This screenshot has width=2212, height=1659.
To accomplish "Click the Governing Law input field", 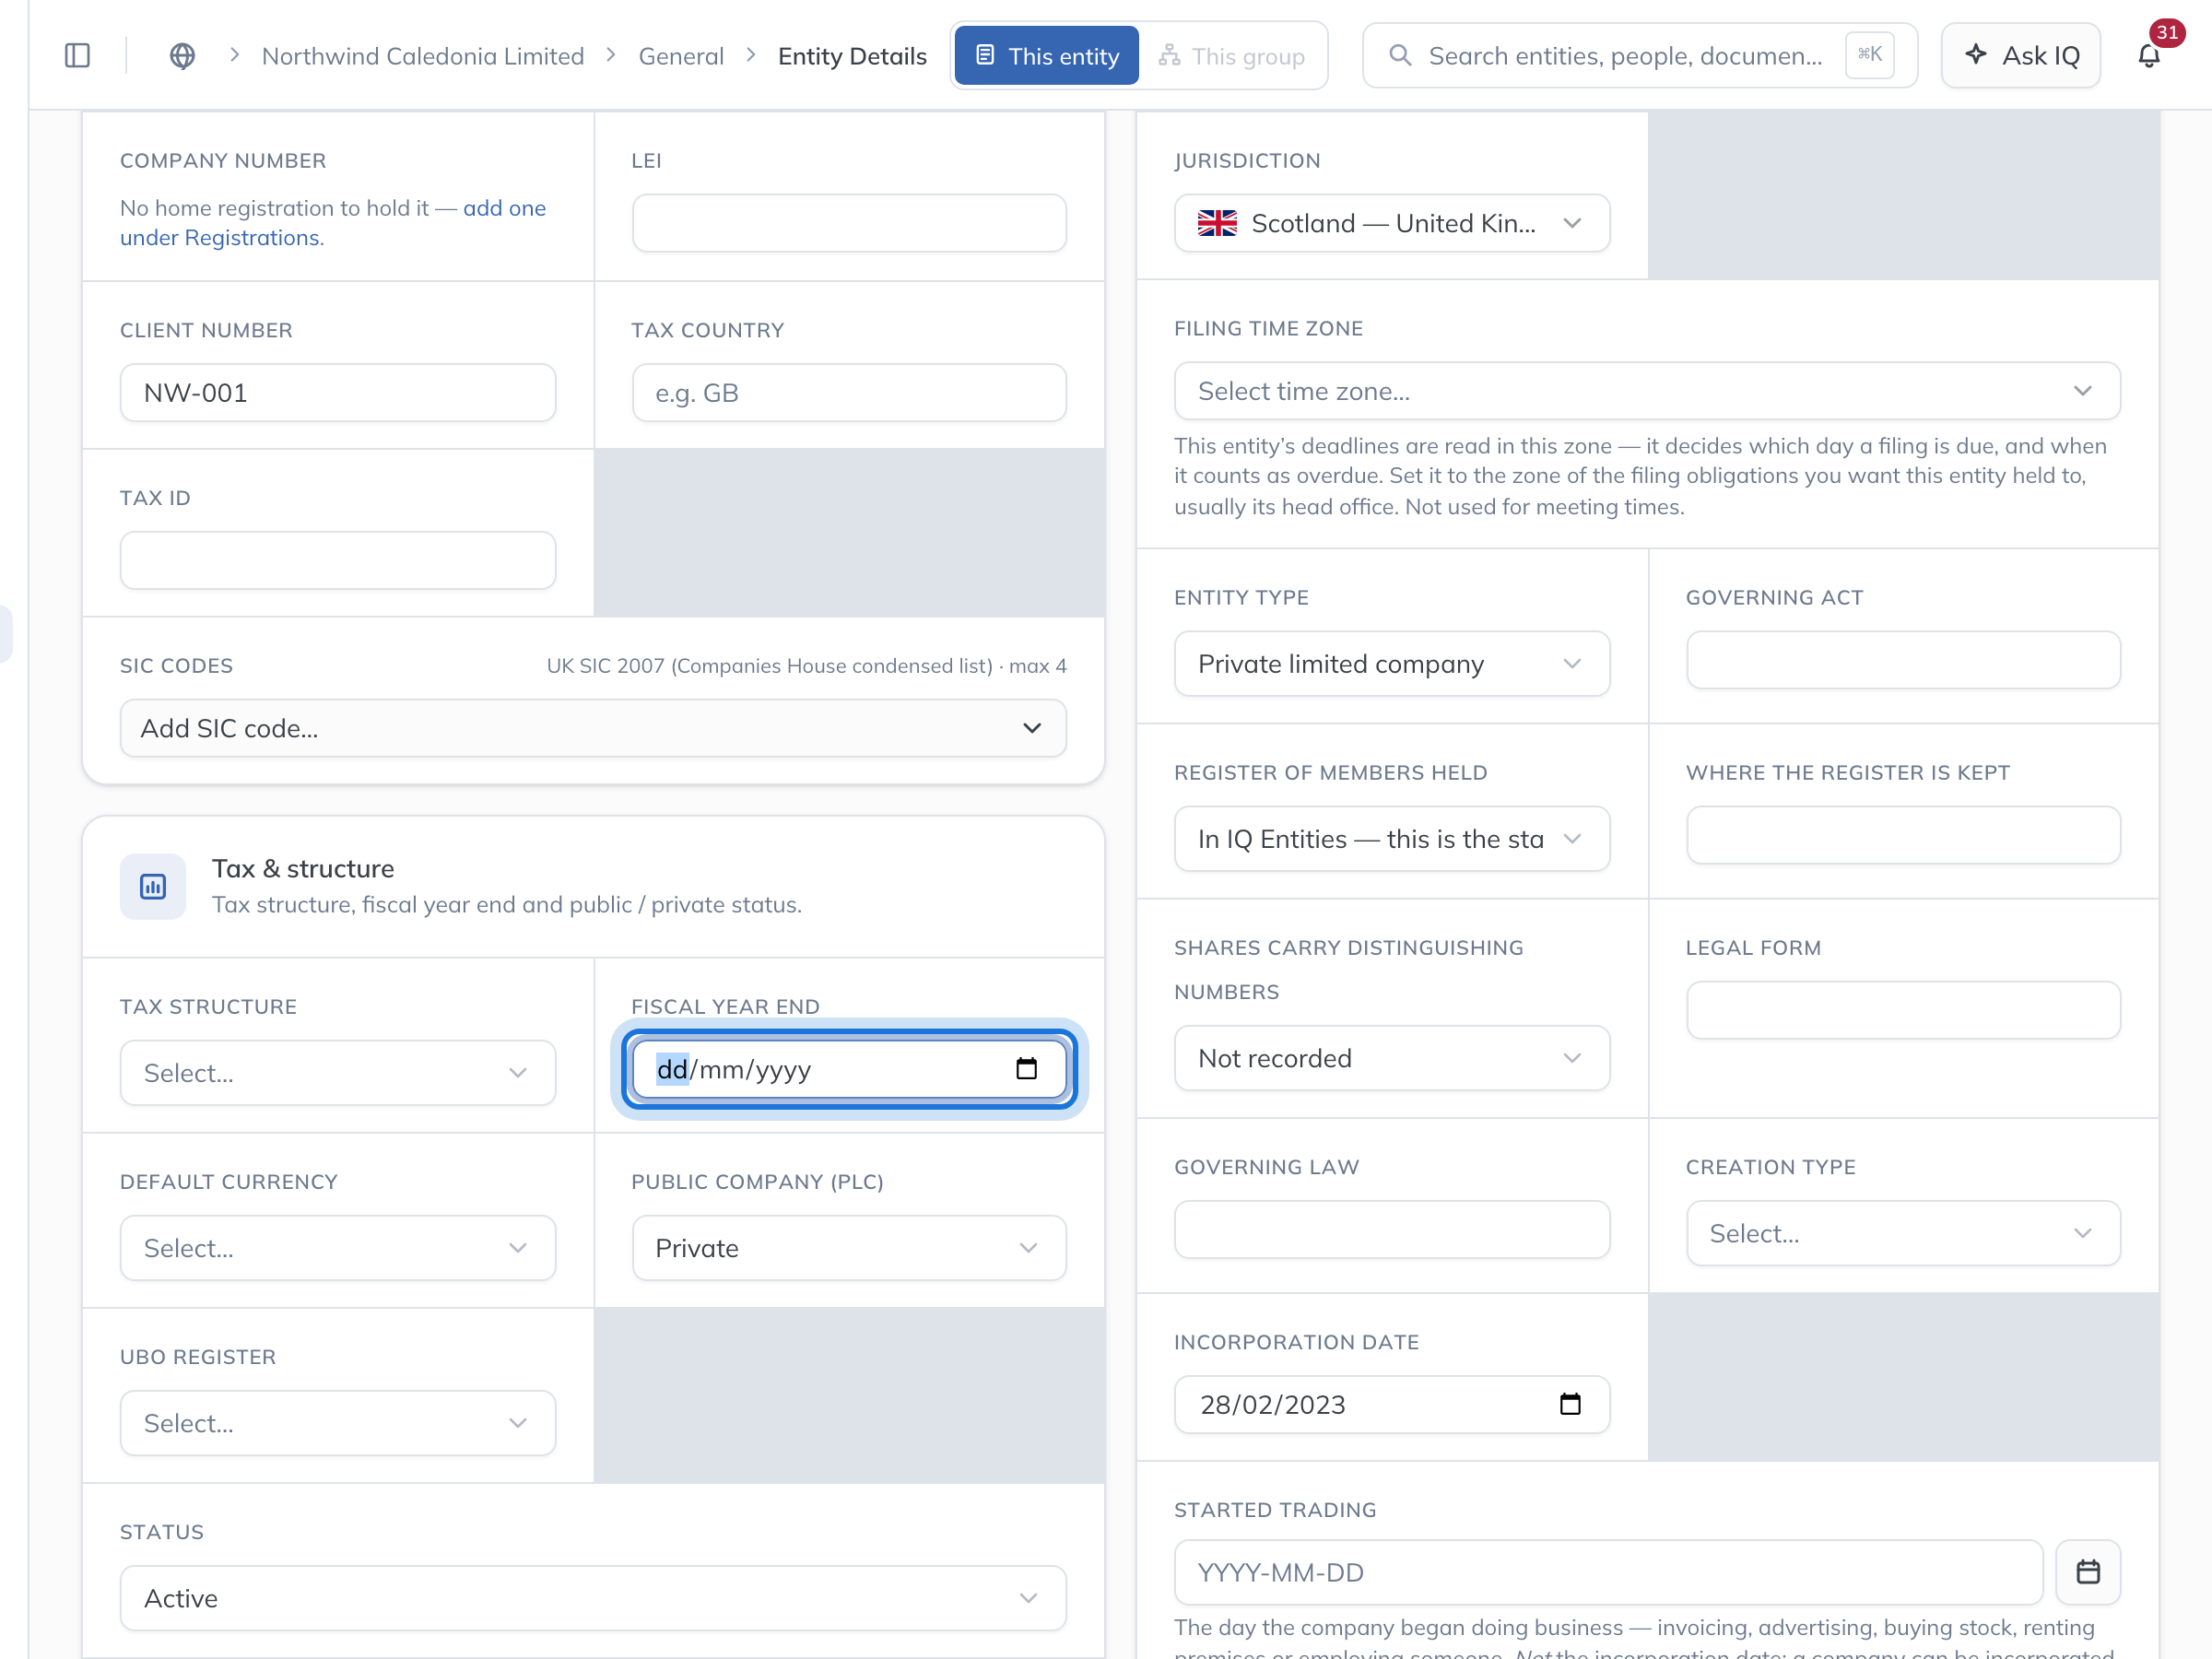I will pos(1391,1229).
